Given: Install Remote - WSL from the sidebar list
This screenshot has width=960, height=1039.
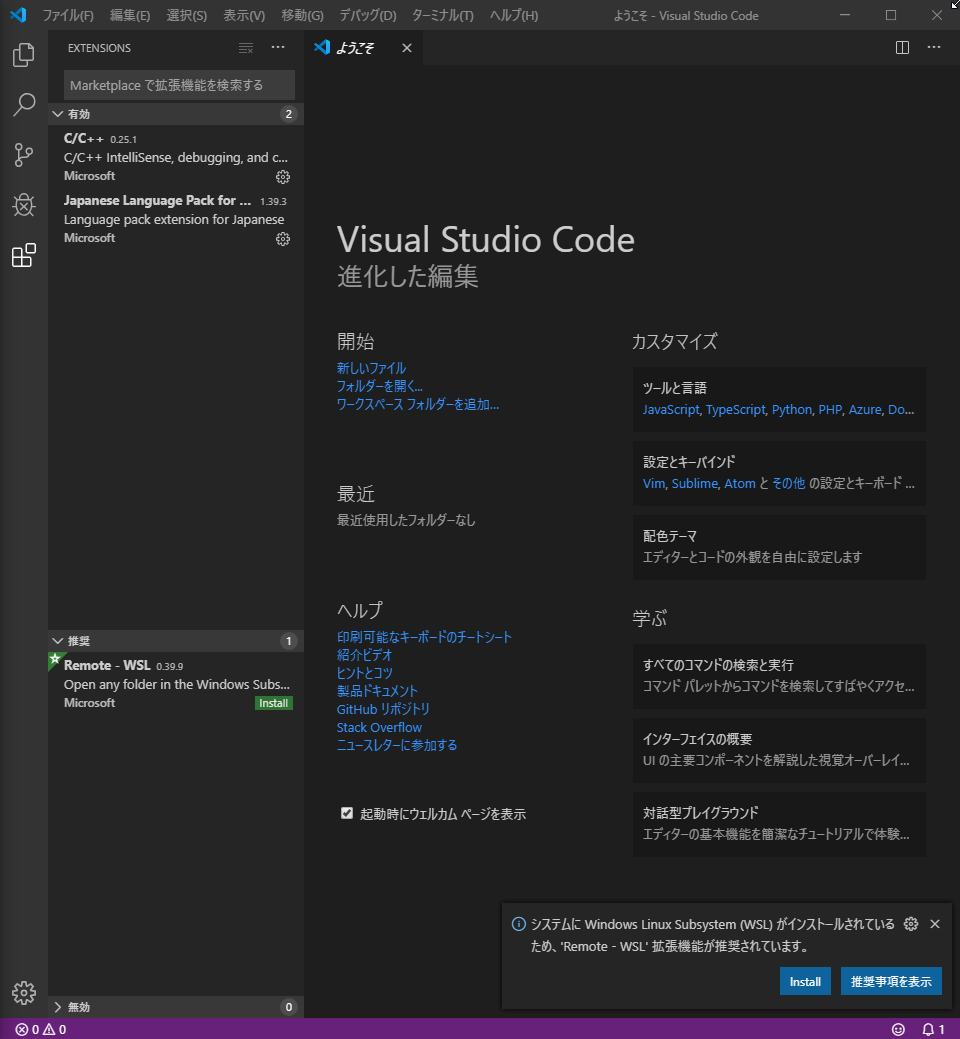Looking at the screenshot, I should (274, 703).
